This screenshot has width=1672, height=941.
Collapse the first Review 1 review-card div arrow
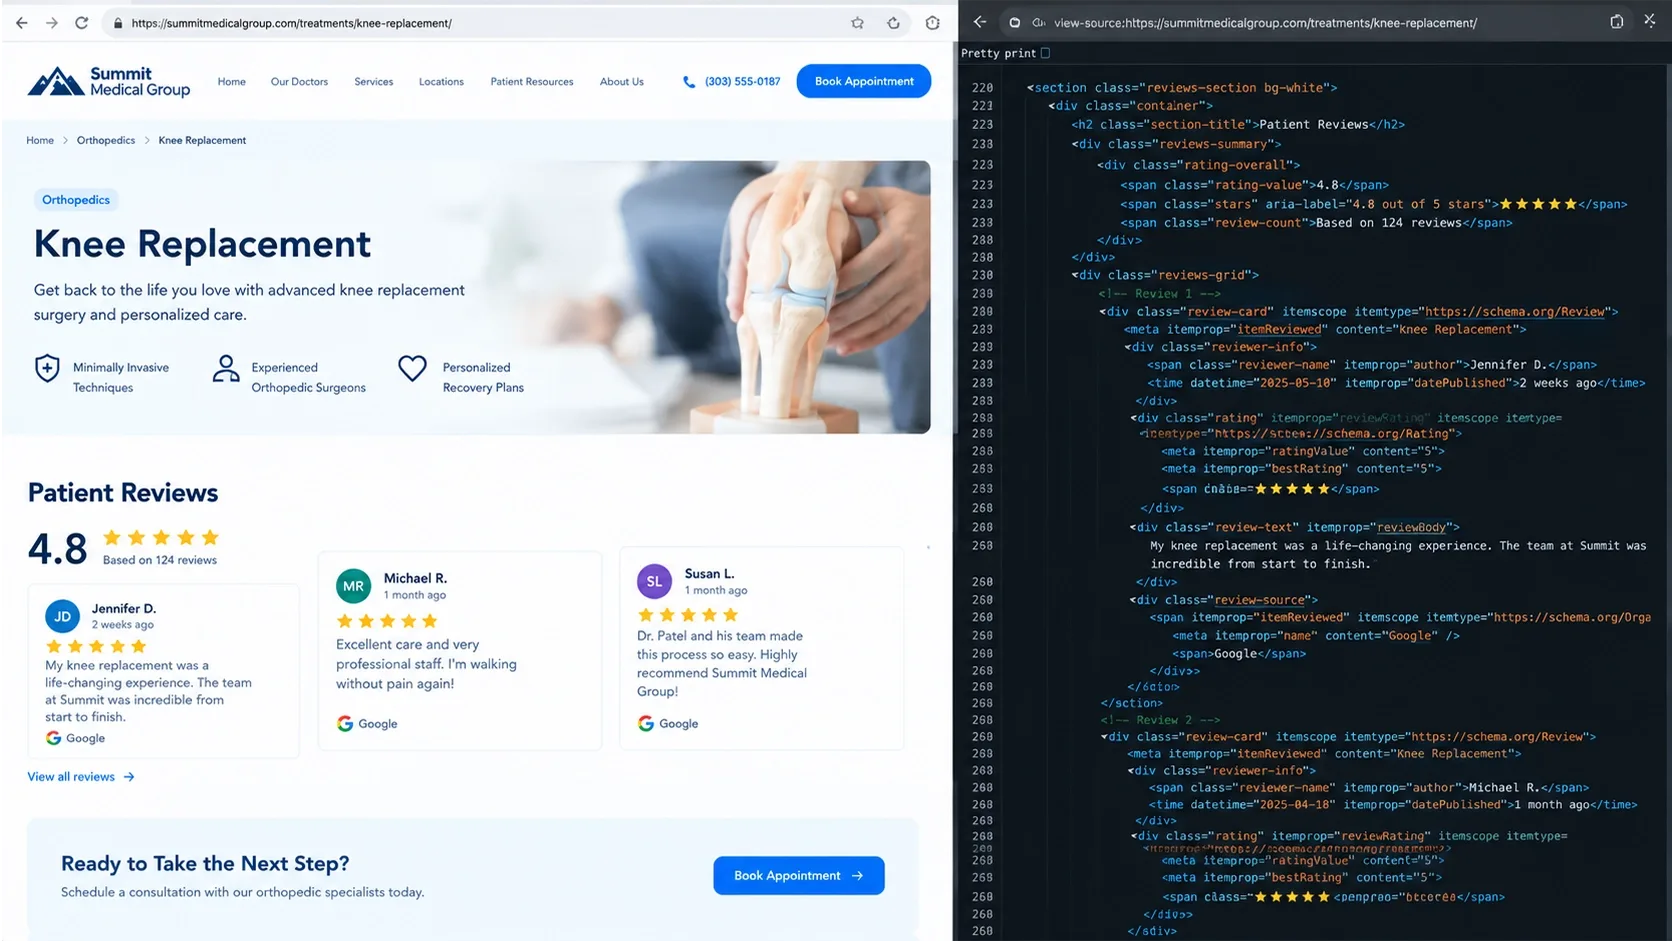point(1104,311)
